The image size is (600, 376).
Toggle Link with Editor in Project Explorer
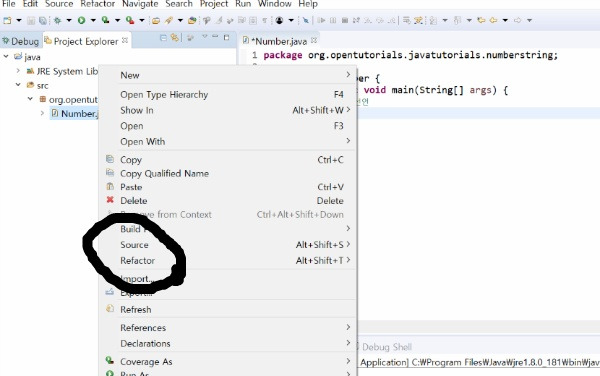tap(174, 37)
